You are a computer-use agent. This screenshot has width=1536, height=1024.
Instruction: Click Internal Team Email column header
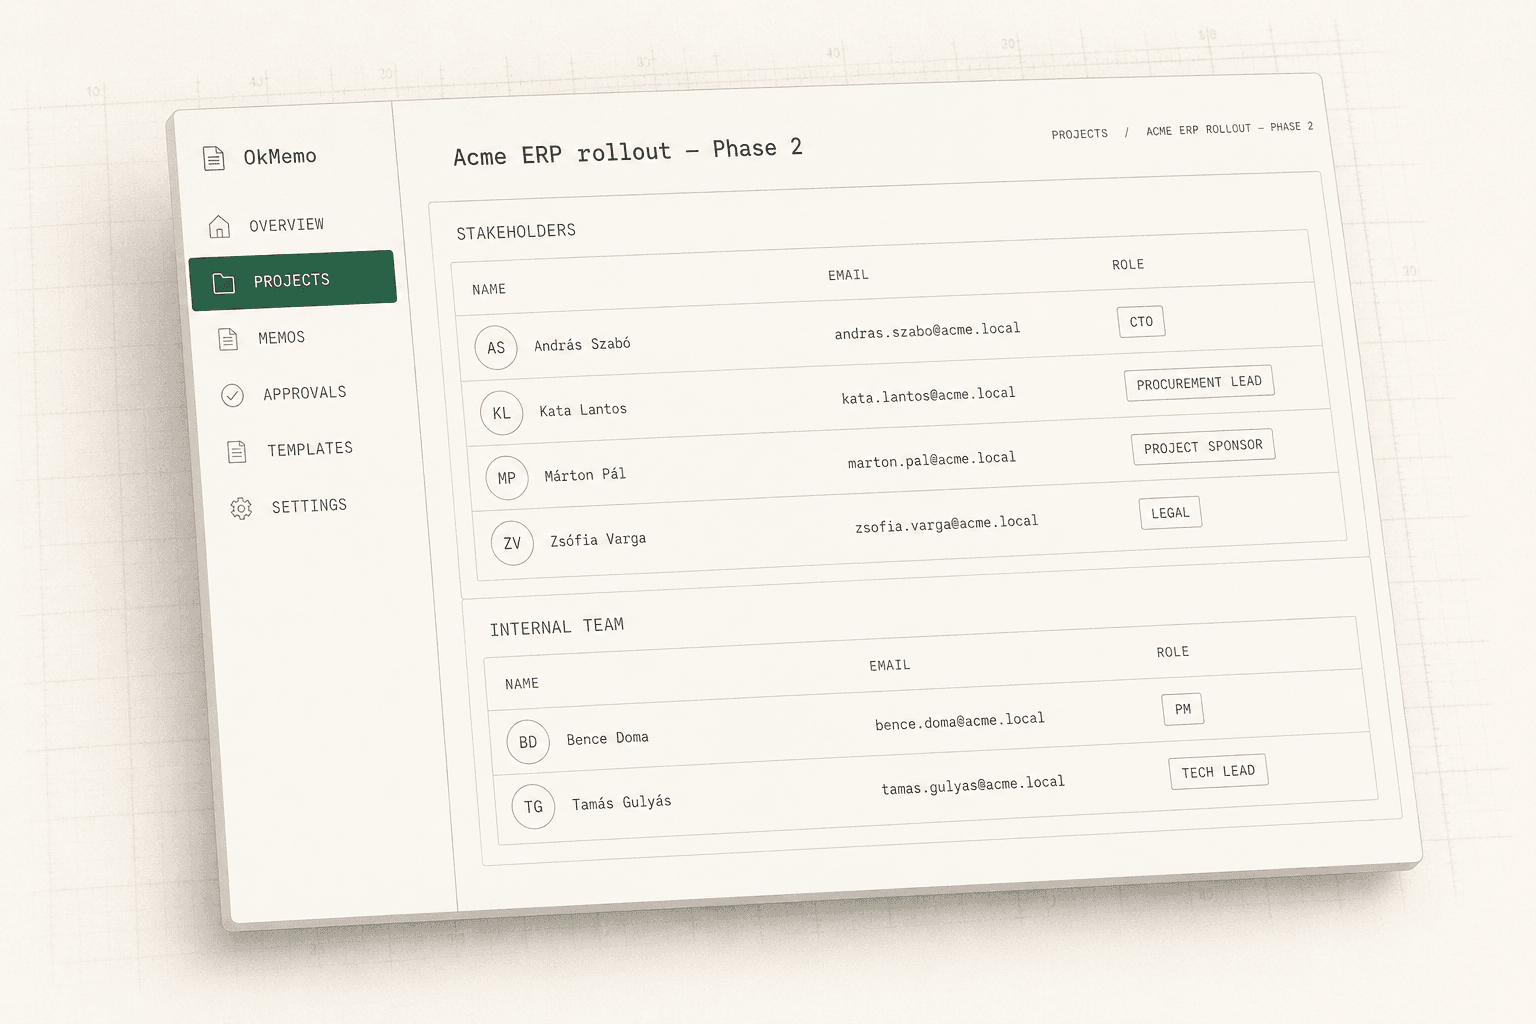[890, 665]
